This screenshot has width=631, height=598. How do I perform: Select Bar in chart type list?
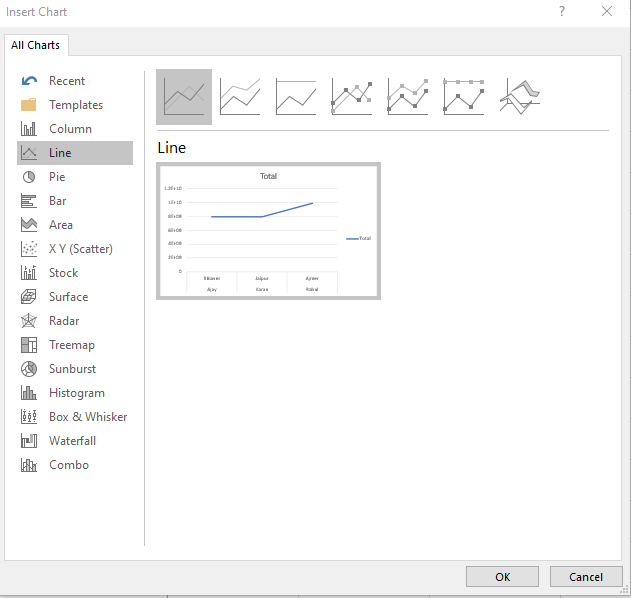[x=57, y=201]
